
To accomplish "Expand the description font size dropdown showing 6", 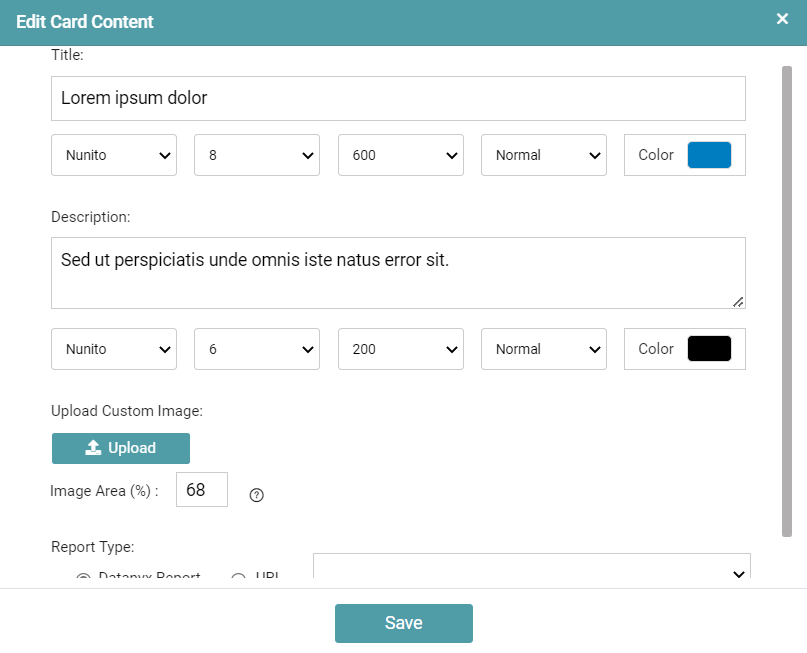I will 257,349.
